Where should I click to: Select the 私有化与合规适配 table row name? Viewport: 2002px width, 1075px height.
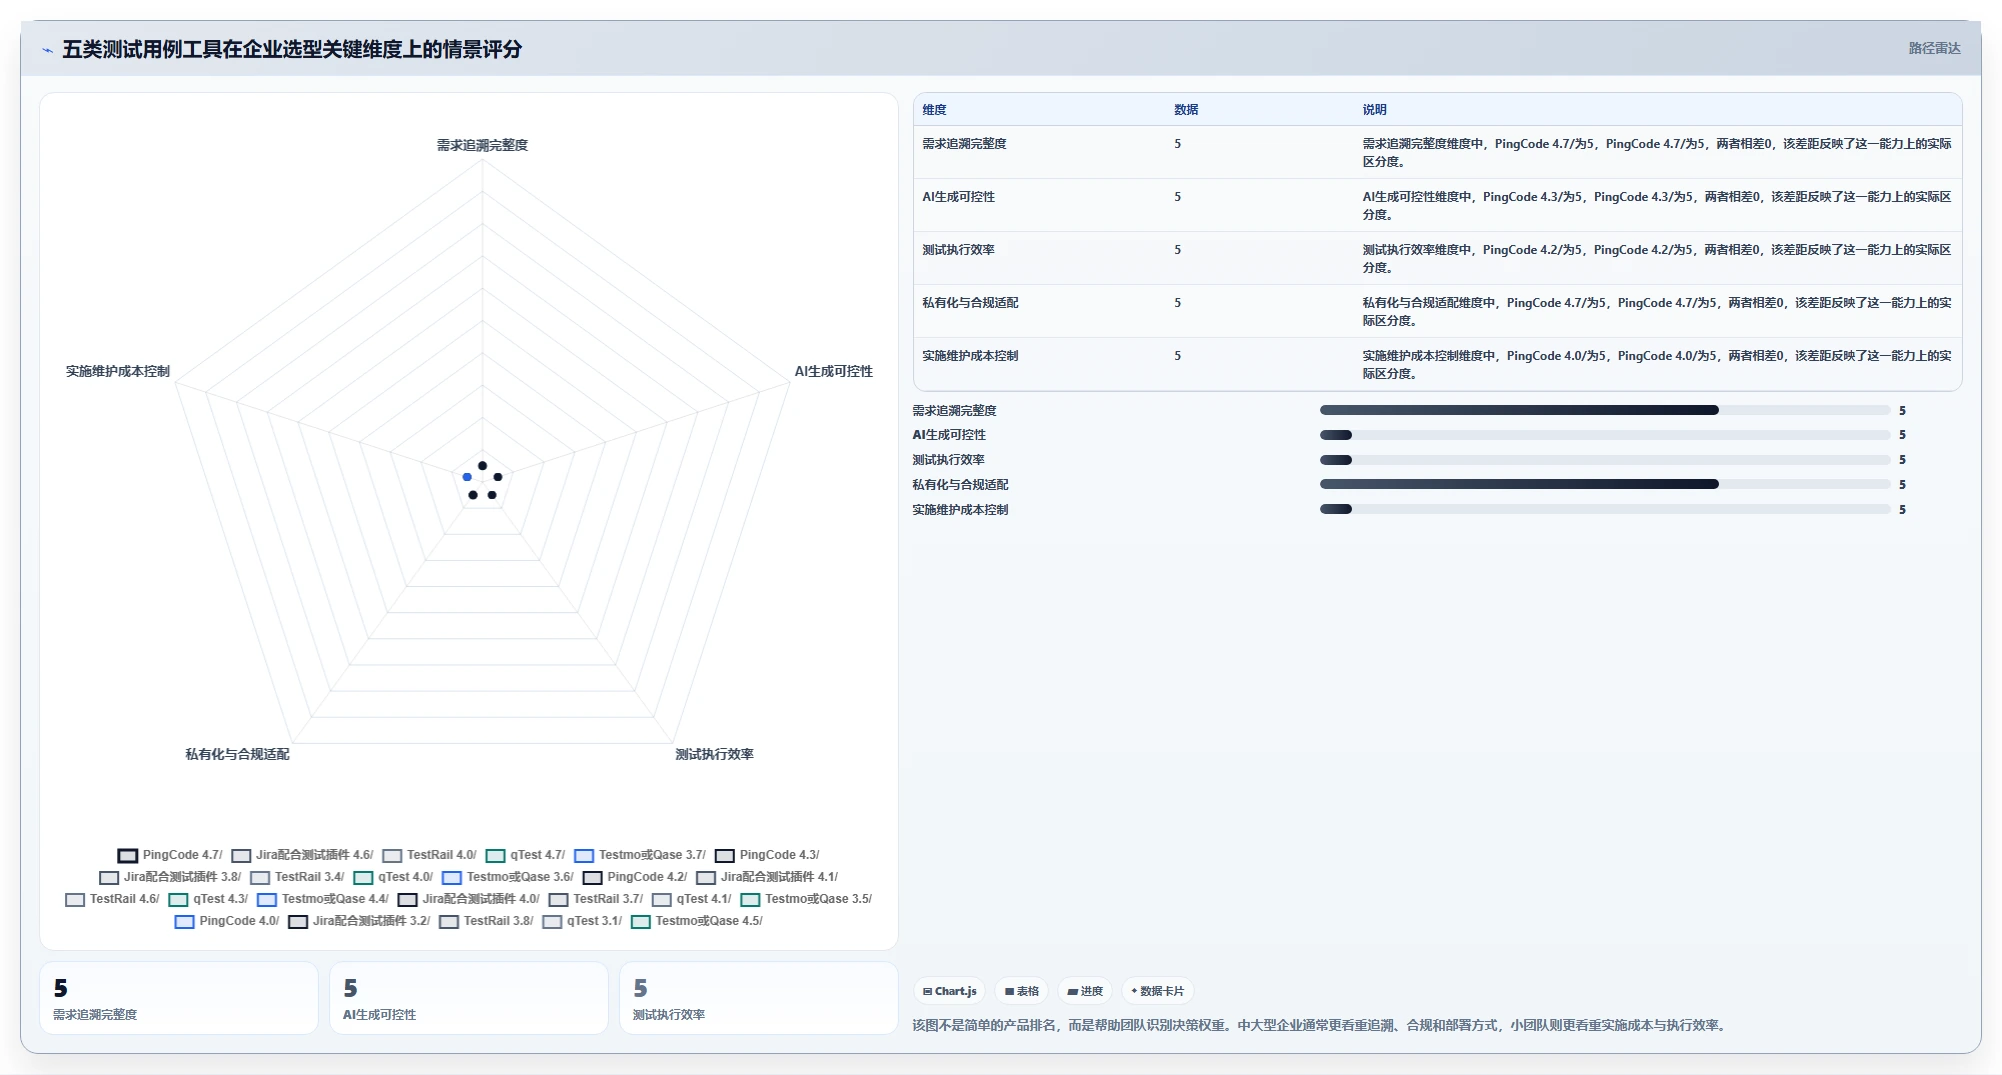tap(970, 303)
